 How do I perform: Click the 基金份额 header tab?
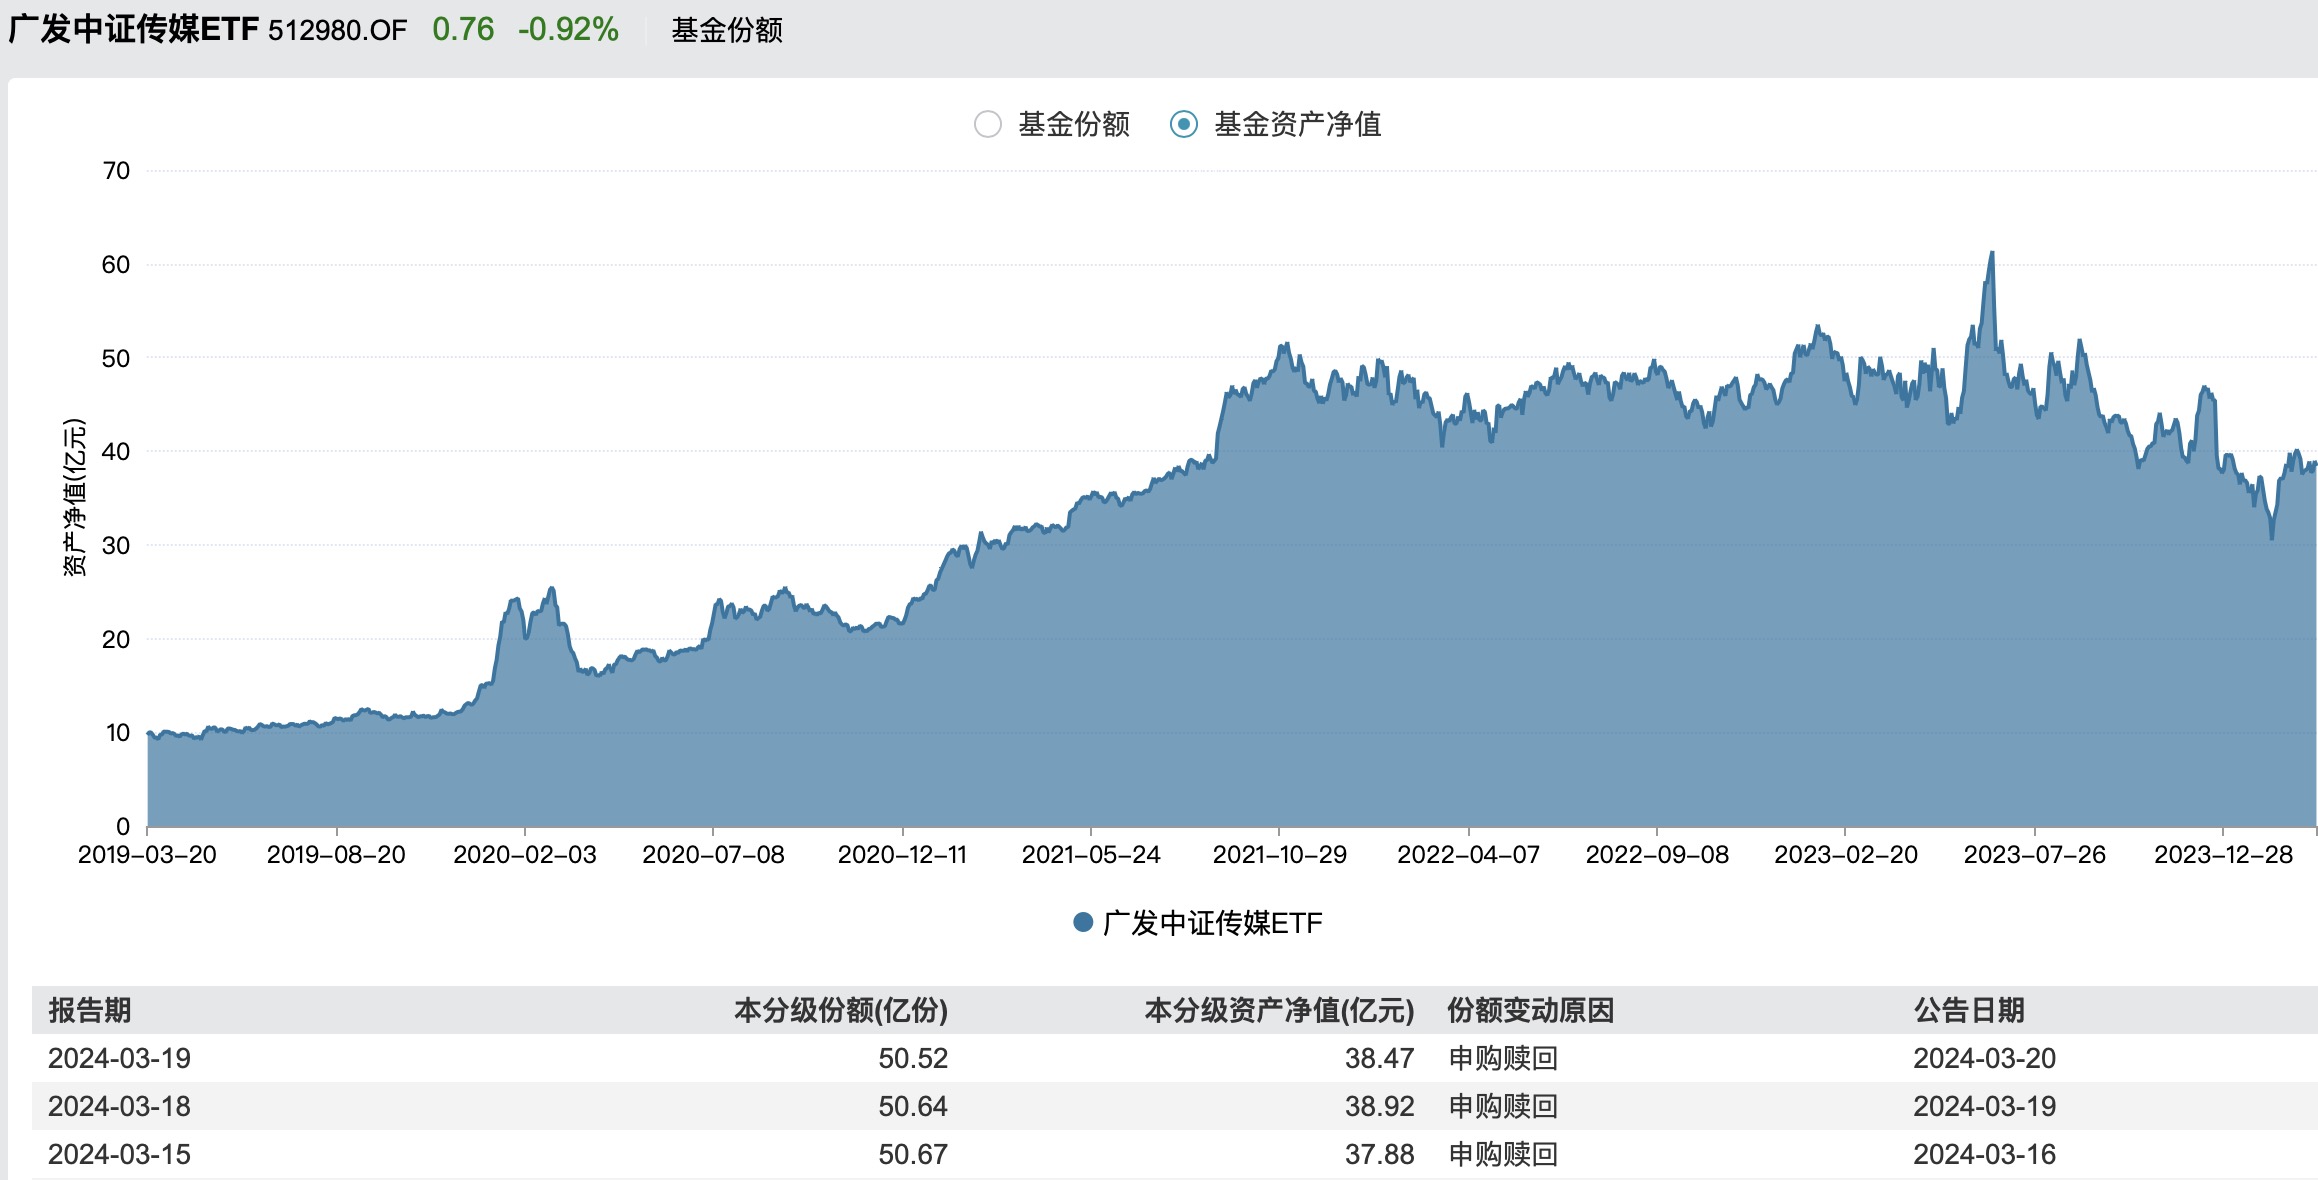pyautogui.click(x=727, y=30)
